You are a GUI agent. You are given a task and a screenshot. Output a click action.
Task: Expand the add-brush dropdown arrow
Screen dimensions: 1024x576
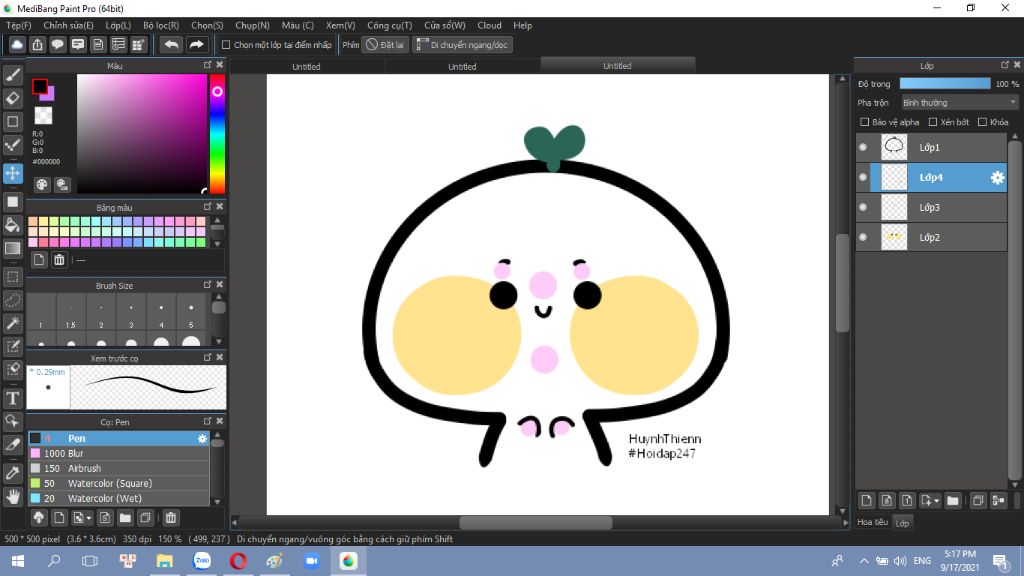[x=89, y=518]
